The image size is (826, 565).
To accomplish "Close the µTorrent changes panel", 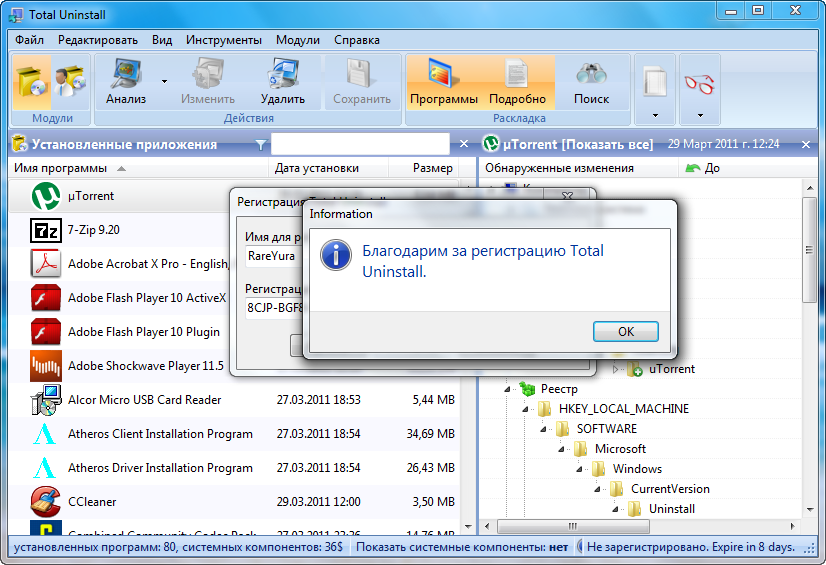I will click(x=806, y=144).
